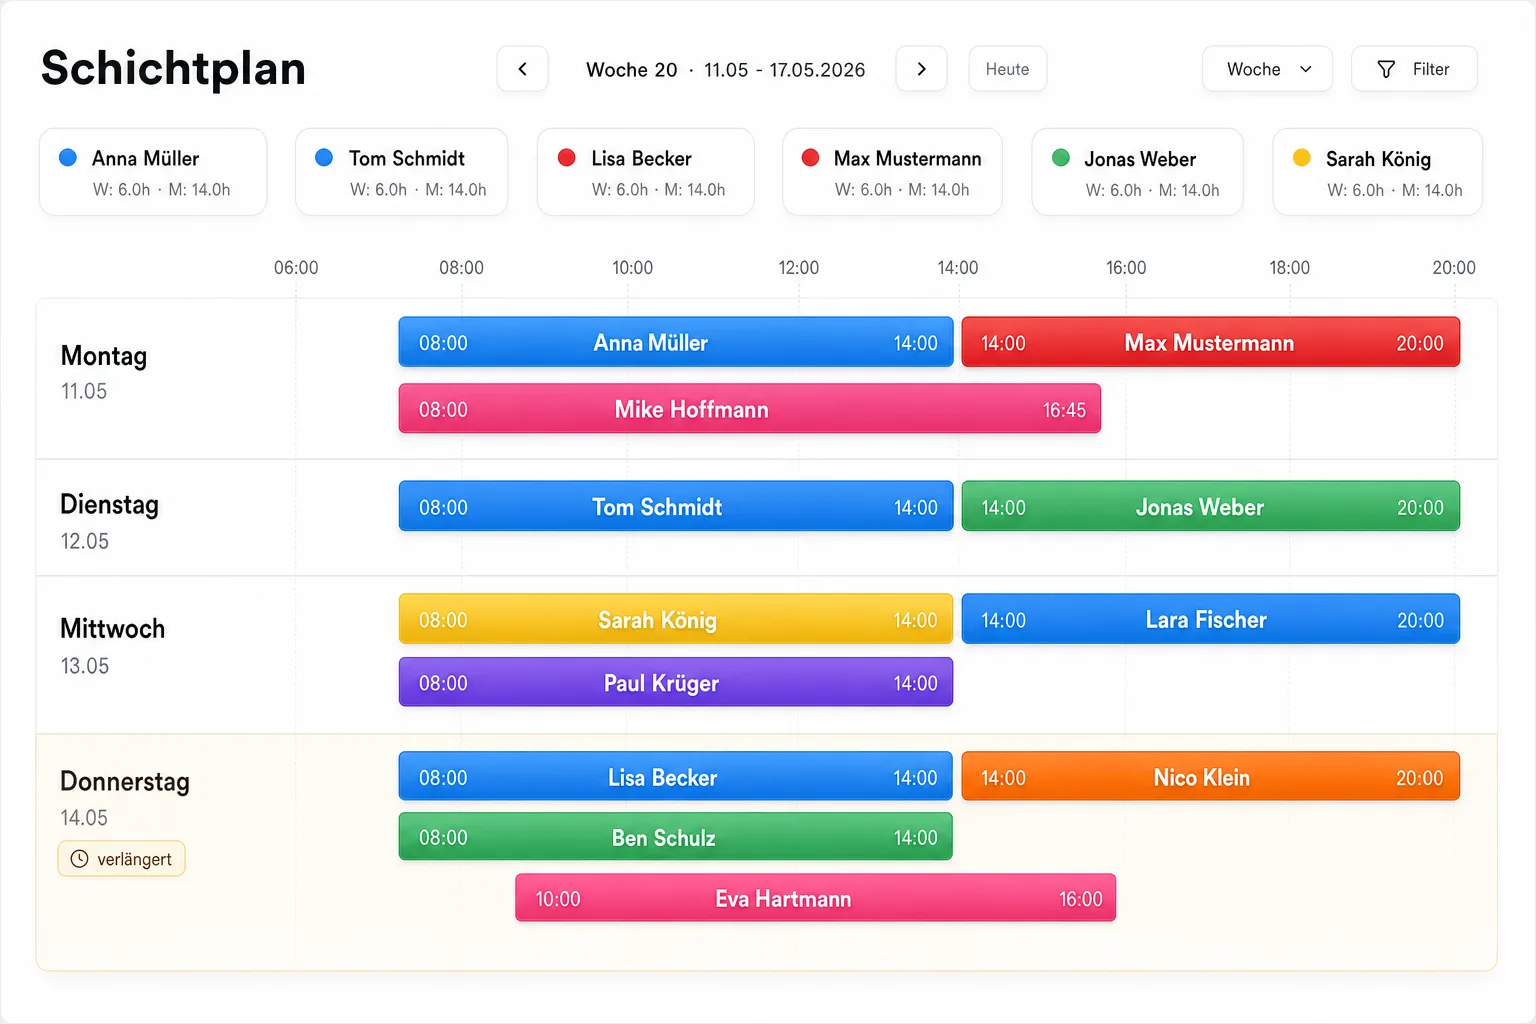The image size is (1536, 1024).
Task: Select the Mittwoch 13.05 day label
Action: (112, 646)
